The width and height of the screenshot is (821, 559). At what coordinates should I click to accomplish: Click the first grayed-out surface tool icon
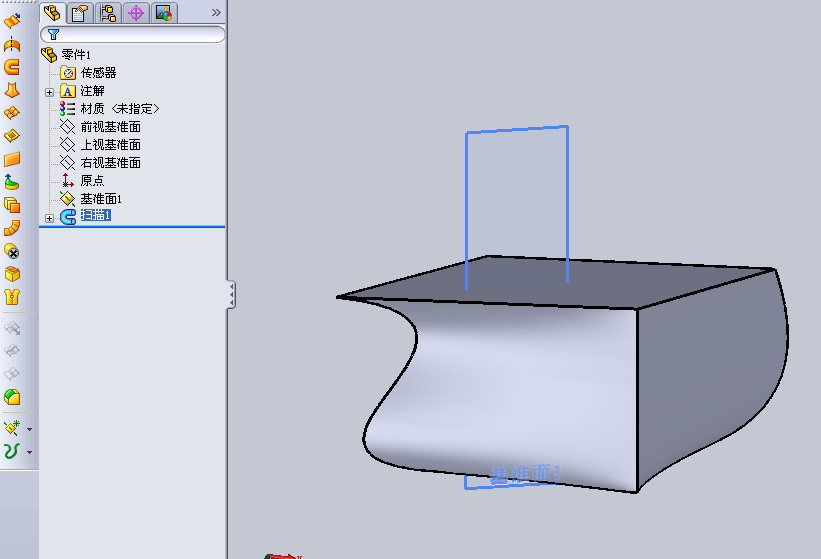coord(12,328)
